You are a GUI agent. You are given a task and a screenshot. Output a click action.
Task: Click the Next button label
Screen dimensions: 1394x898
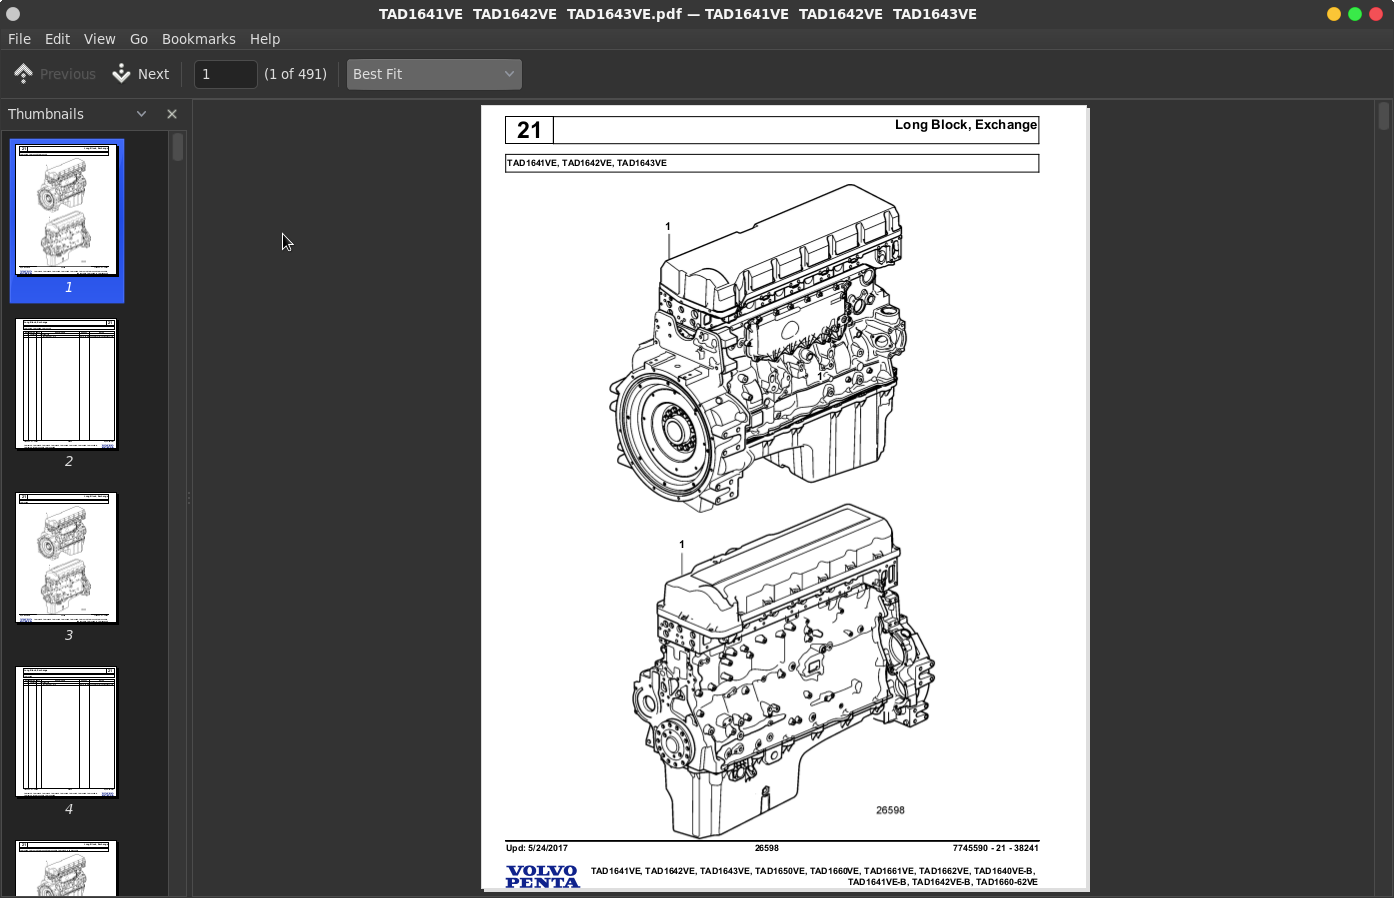tap(153, 74)
